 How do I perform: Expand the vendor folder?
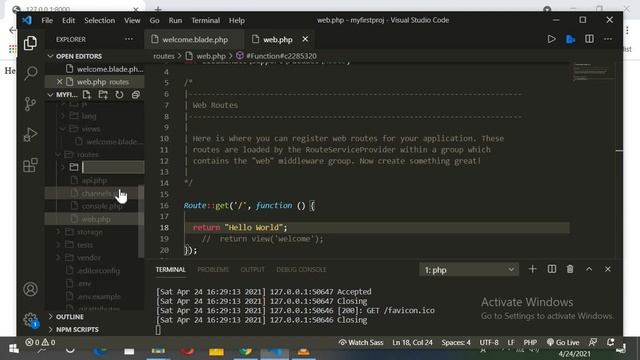pyautogui.click(x=88, y=258)
